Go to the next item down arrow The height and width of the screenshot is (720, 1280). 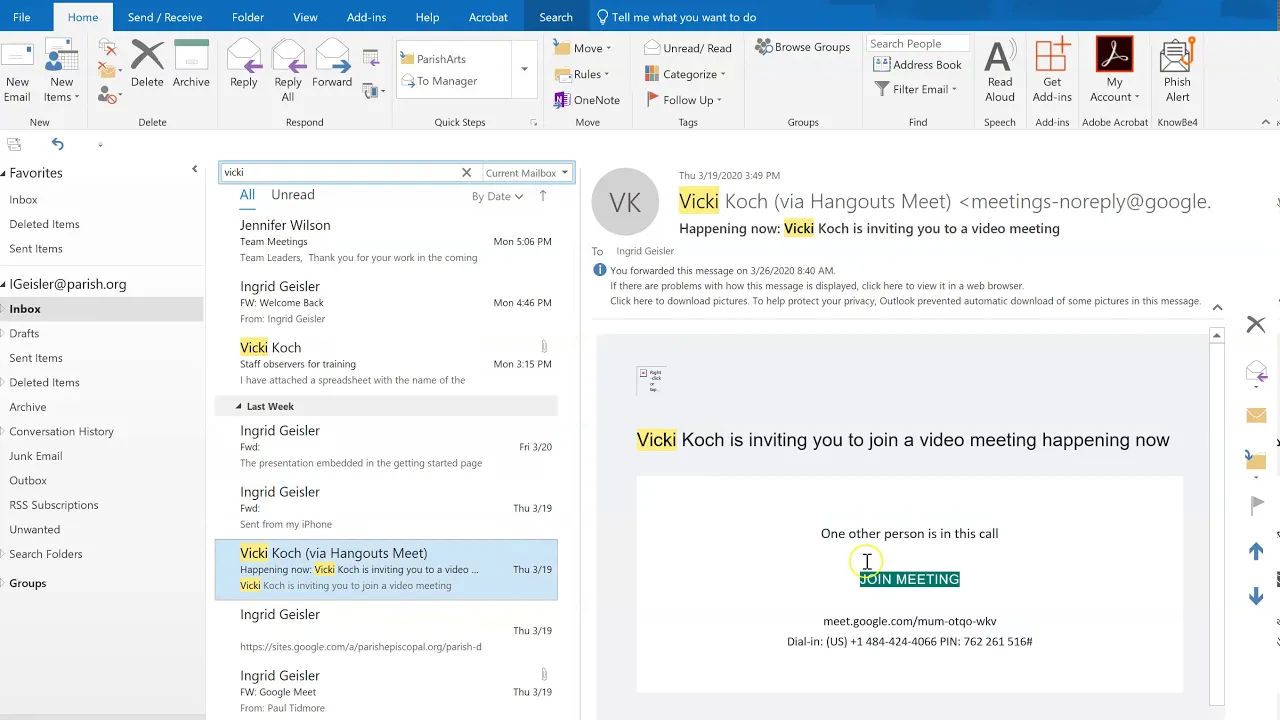pos(1256,597)
